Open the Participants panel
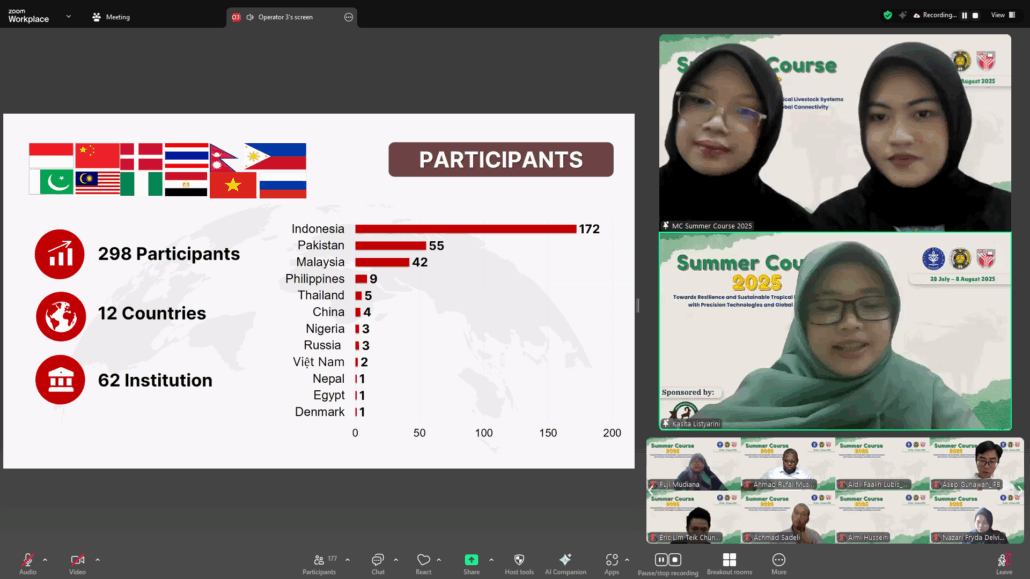 (318, 561)
